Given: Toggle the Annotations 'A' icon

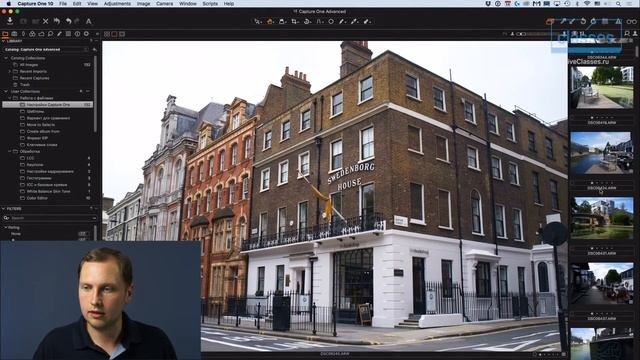Looking at the screenshot, I should 89,21.
